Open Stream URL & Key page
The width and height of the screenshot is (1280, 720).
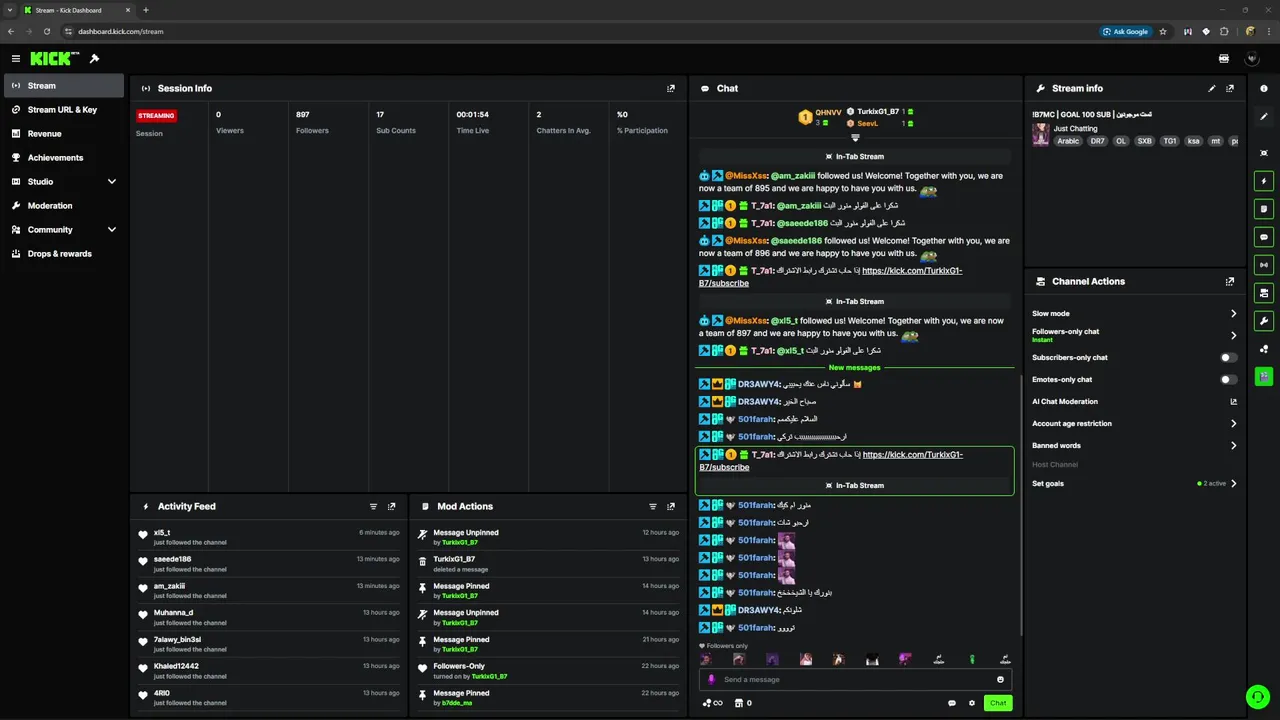pyautogui.click(x=63, y=110)
